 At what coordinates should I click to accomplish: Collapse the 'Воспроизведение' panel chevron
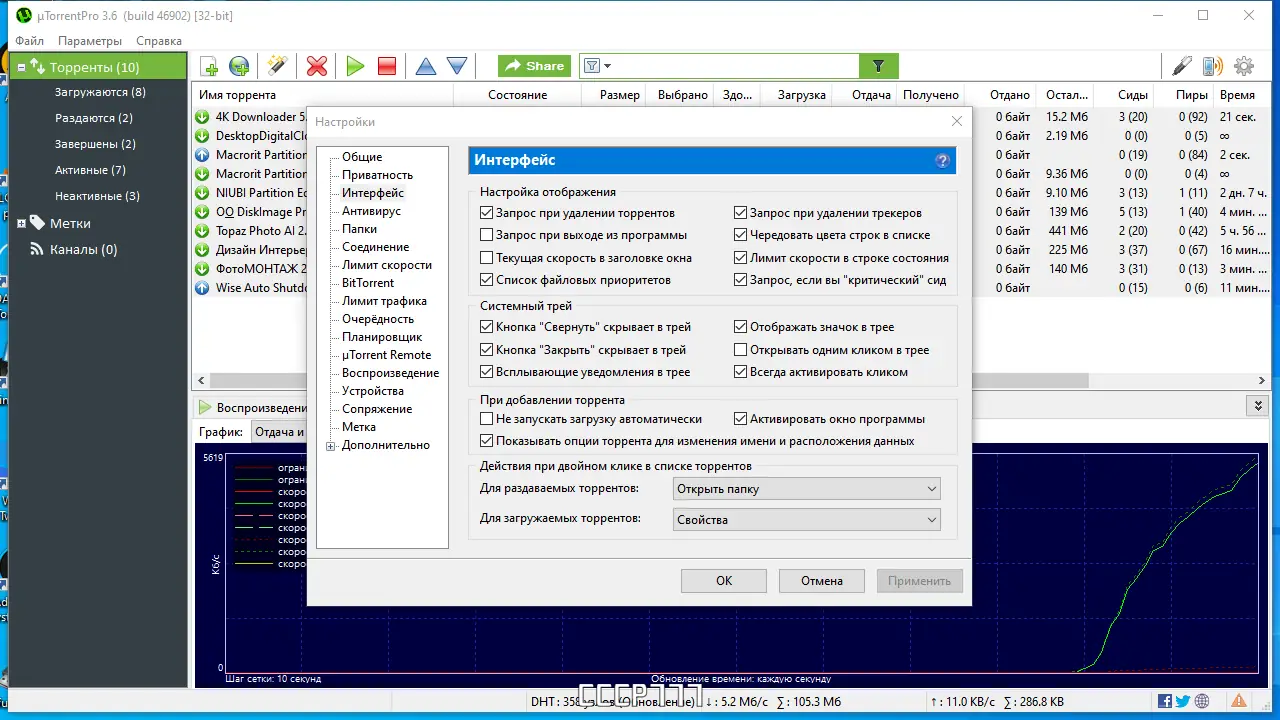pos(1257,405)
